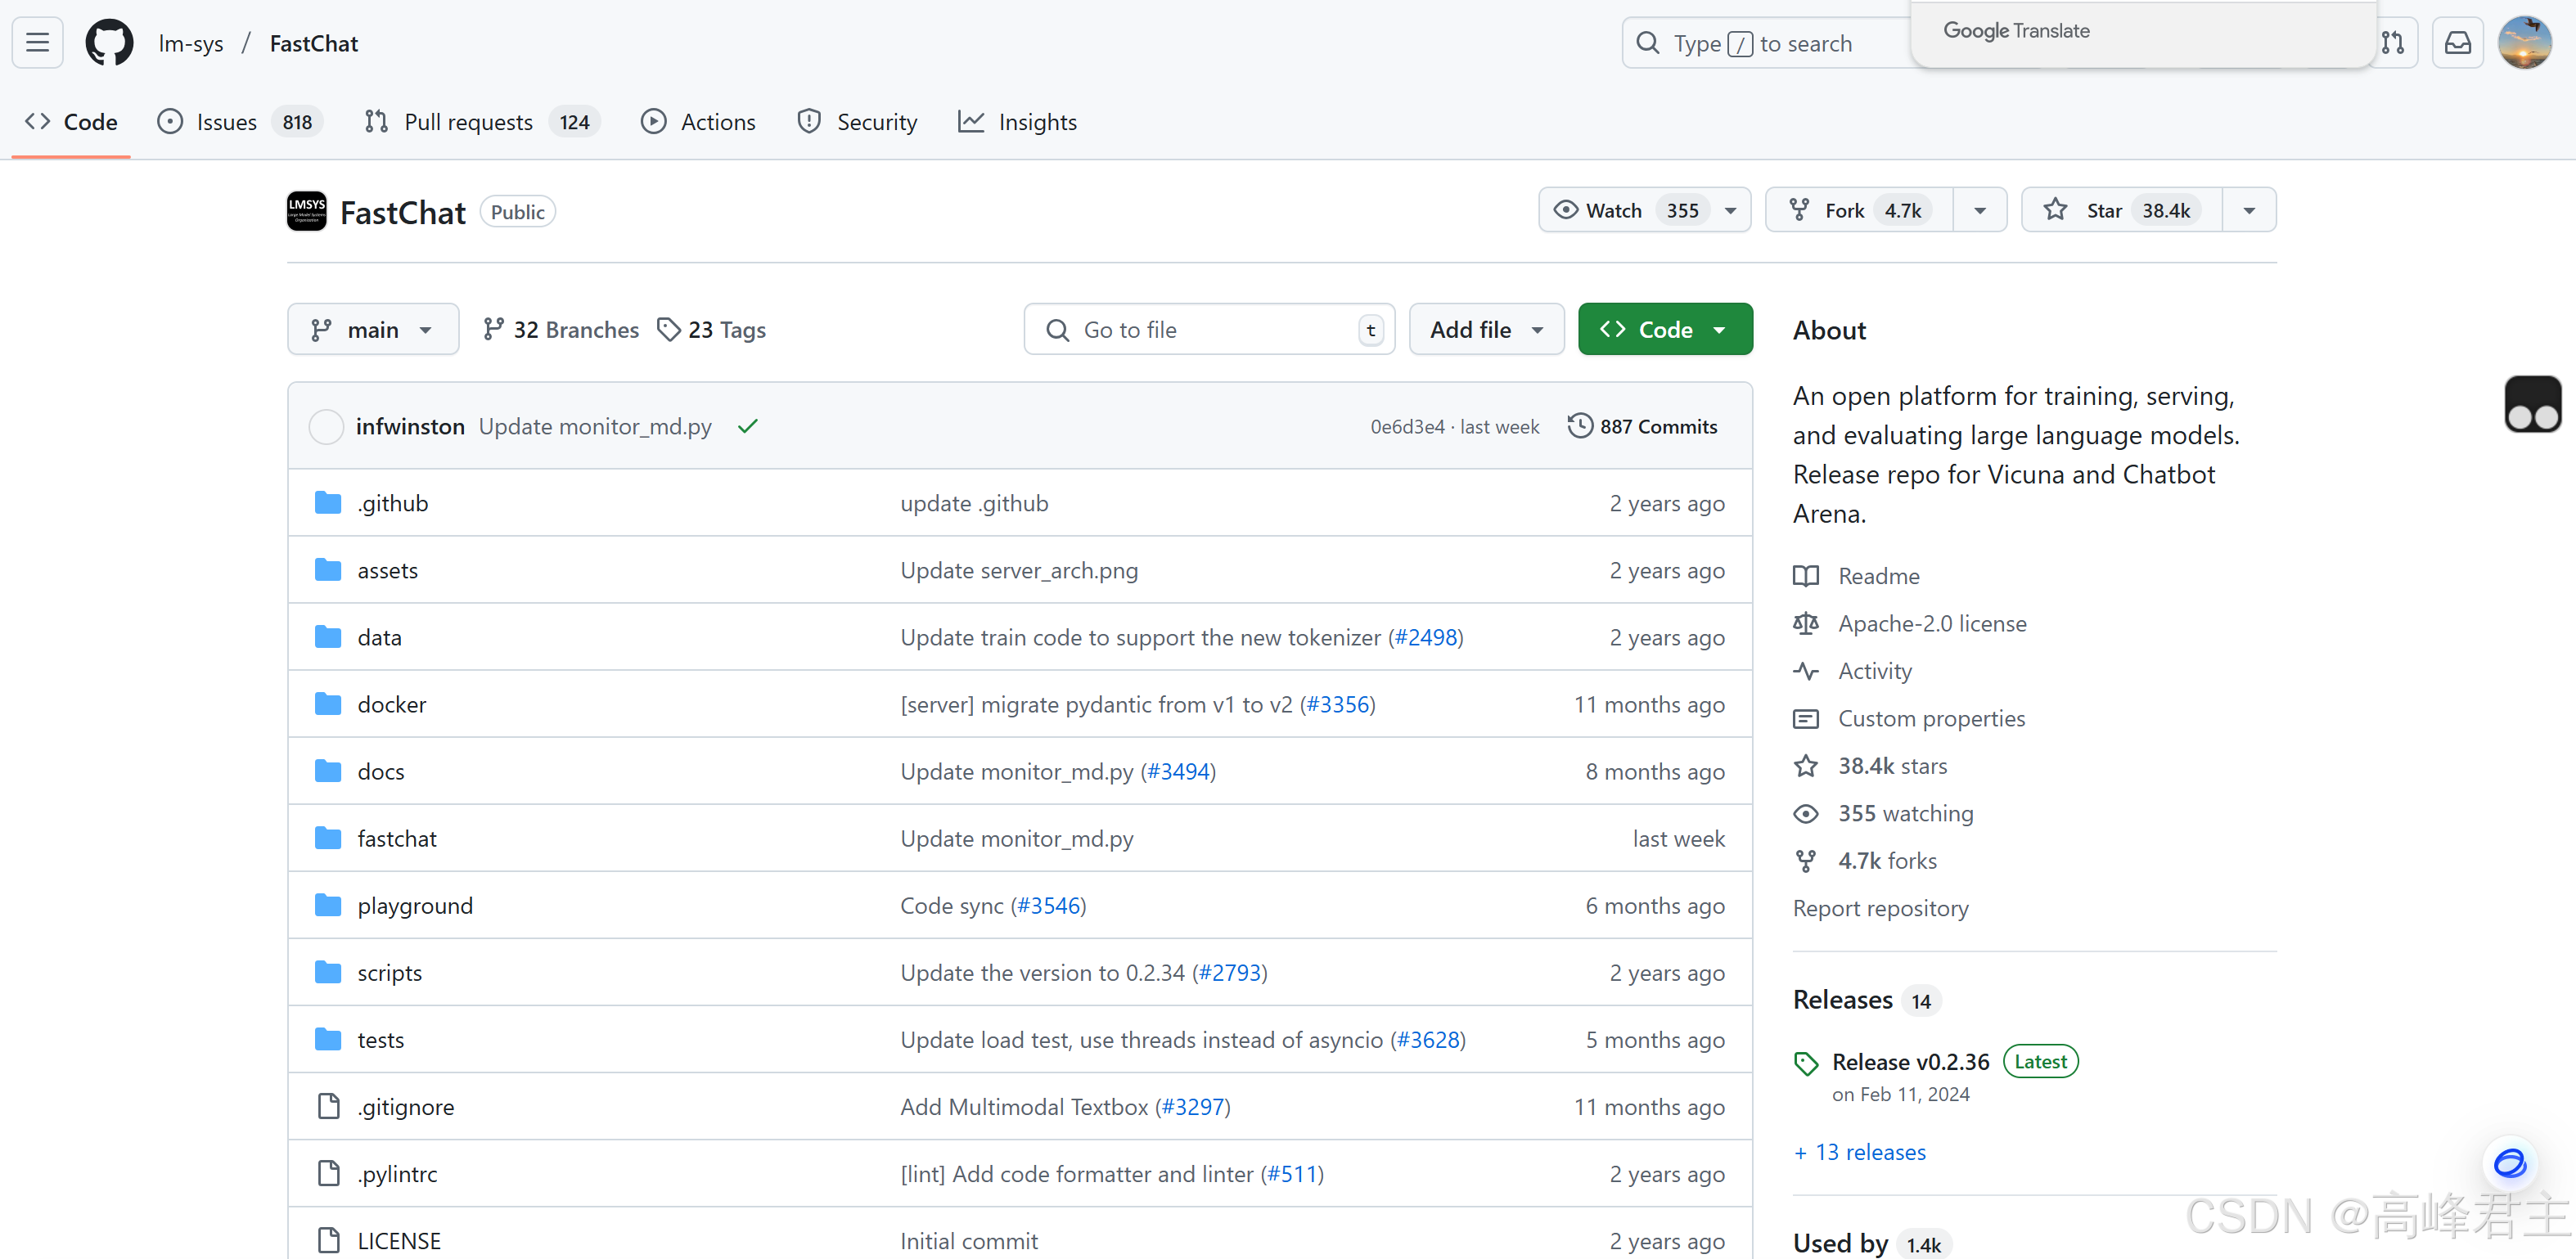The image size is (2576, 1259).
Task: Open the fastchat folder
Action: point(397,839)
